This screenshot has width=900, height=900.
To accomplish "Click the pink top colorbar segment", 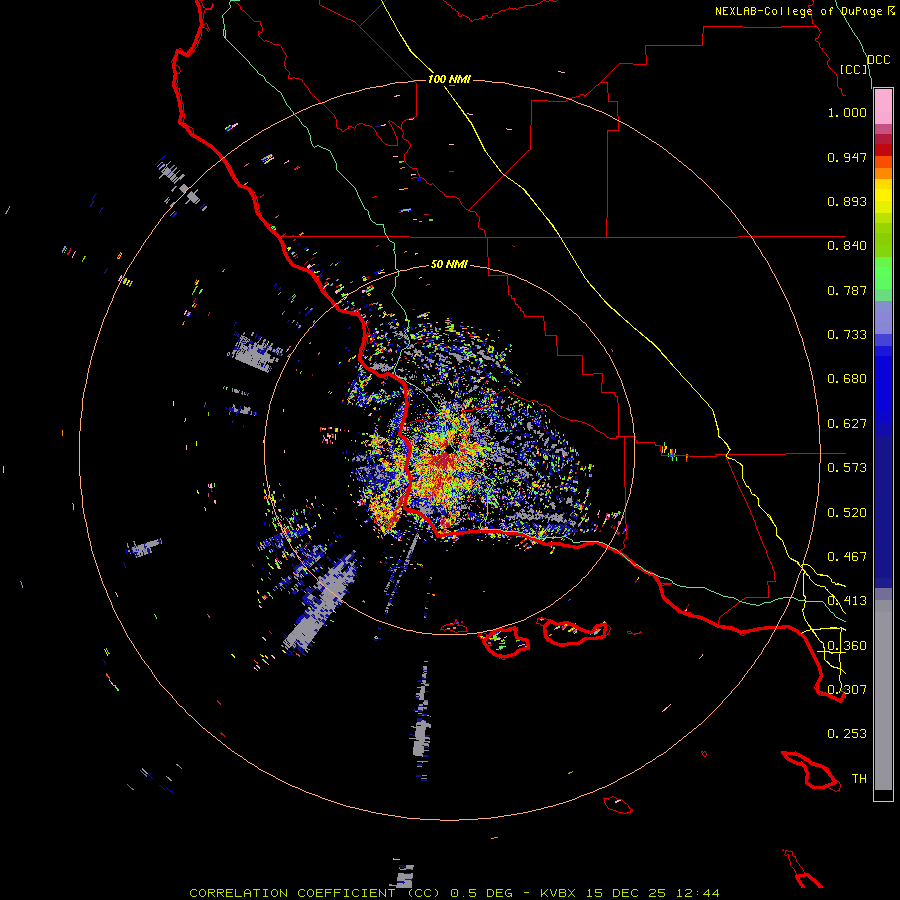I will click(x=883, y=107).
